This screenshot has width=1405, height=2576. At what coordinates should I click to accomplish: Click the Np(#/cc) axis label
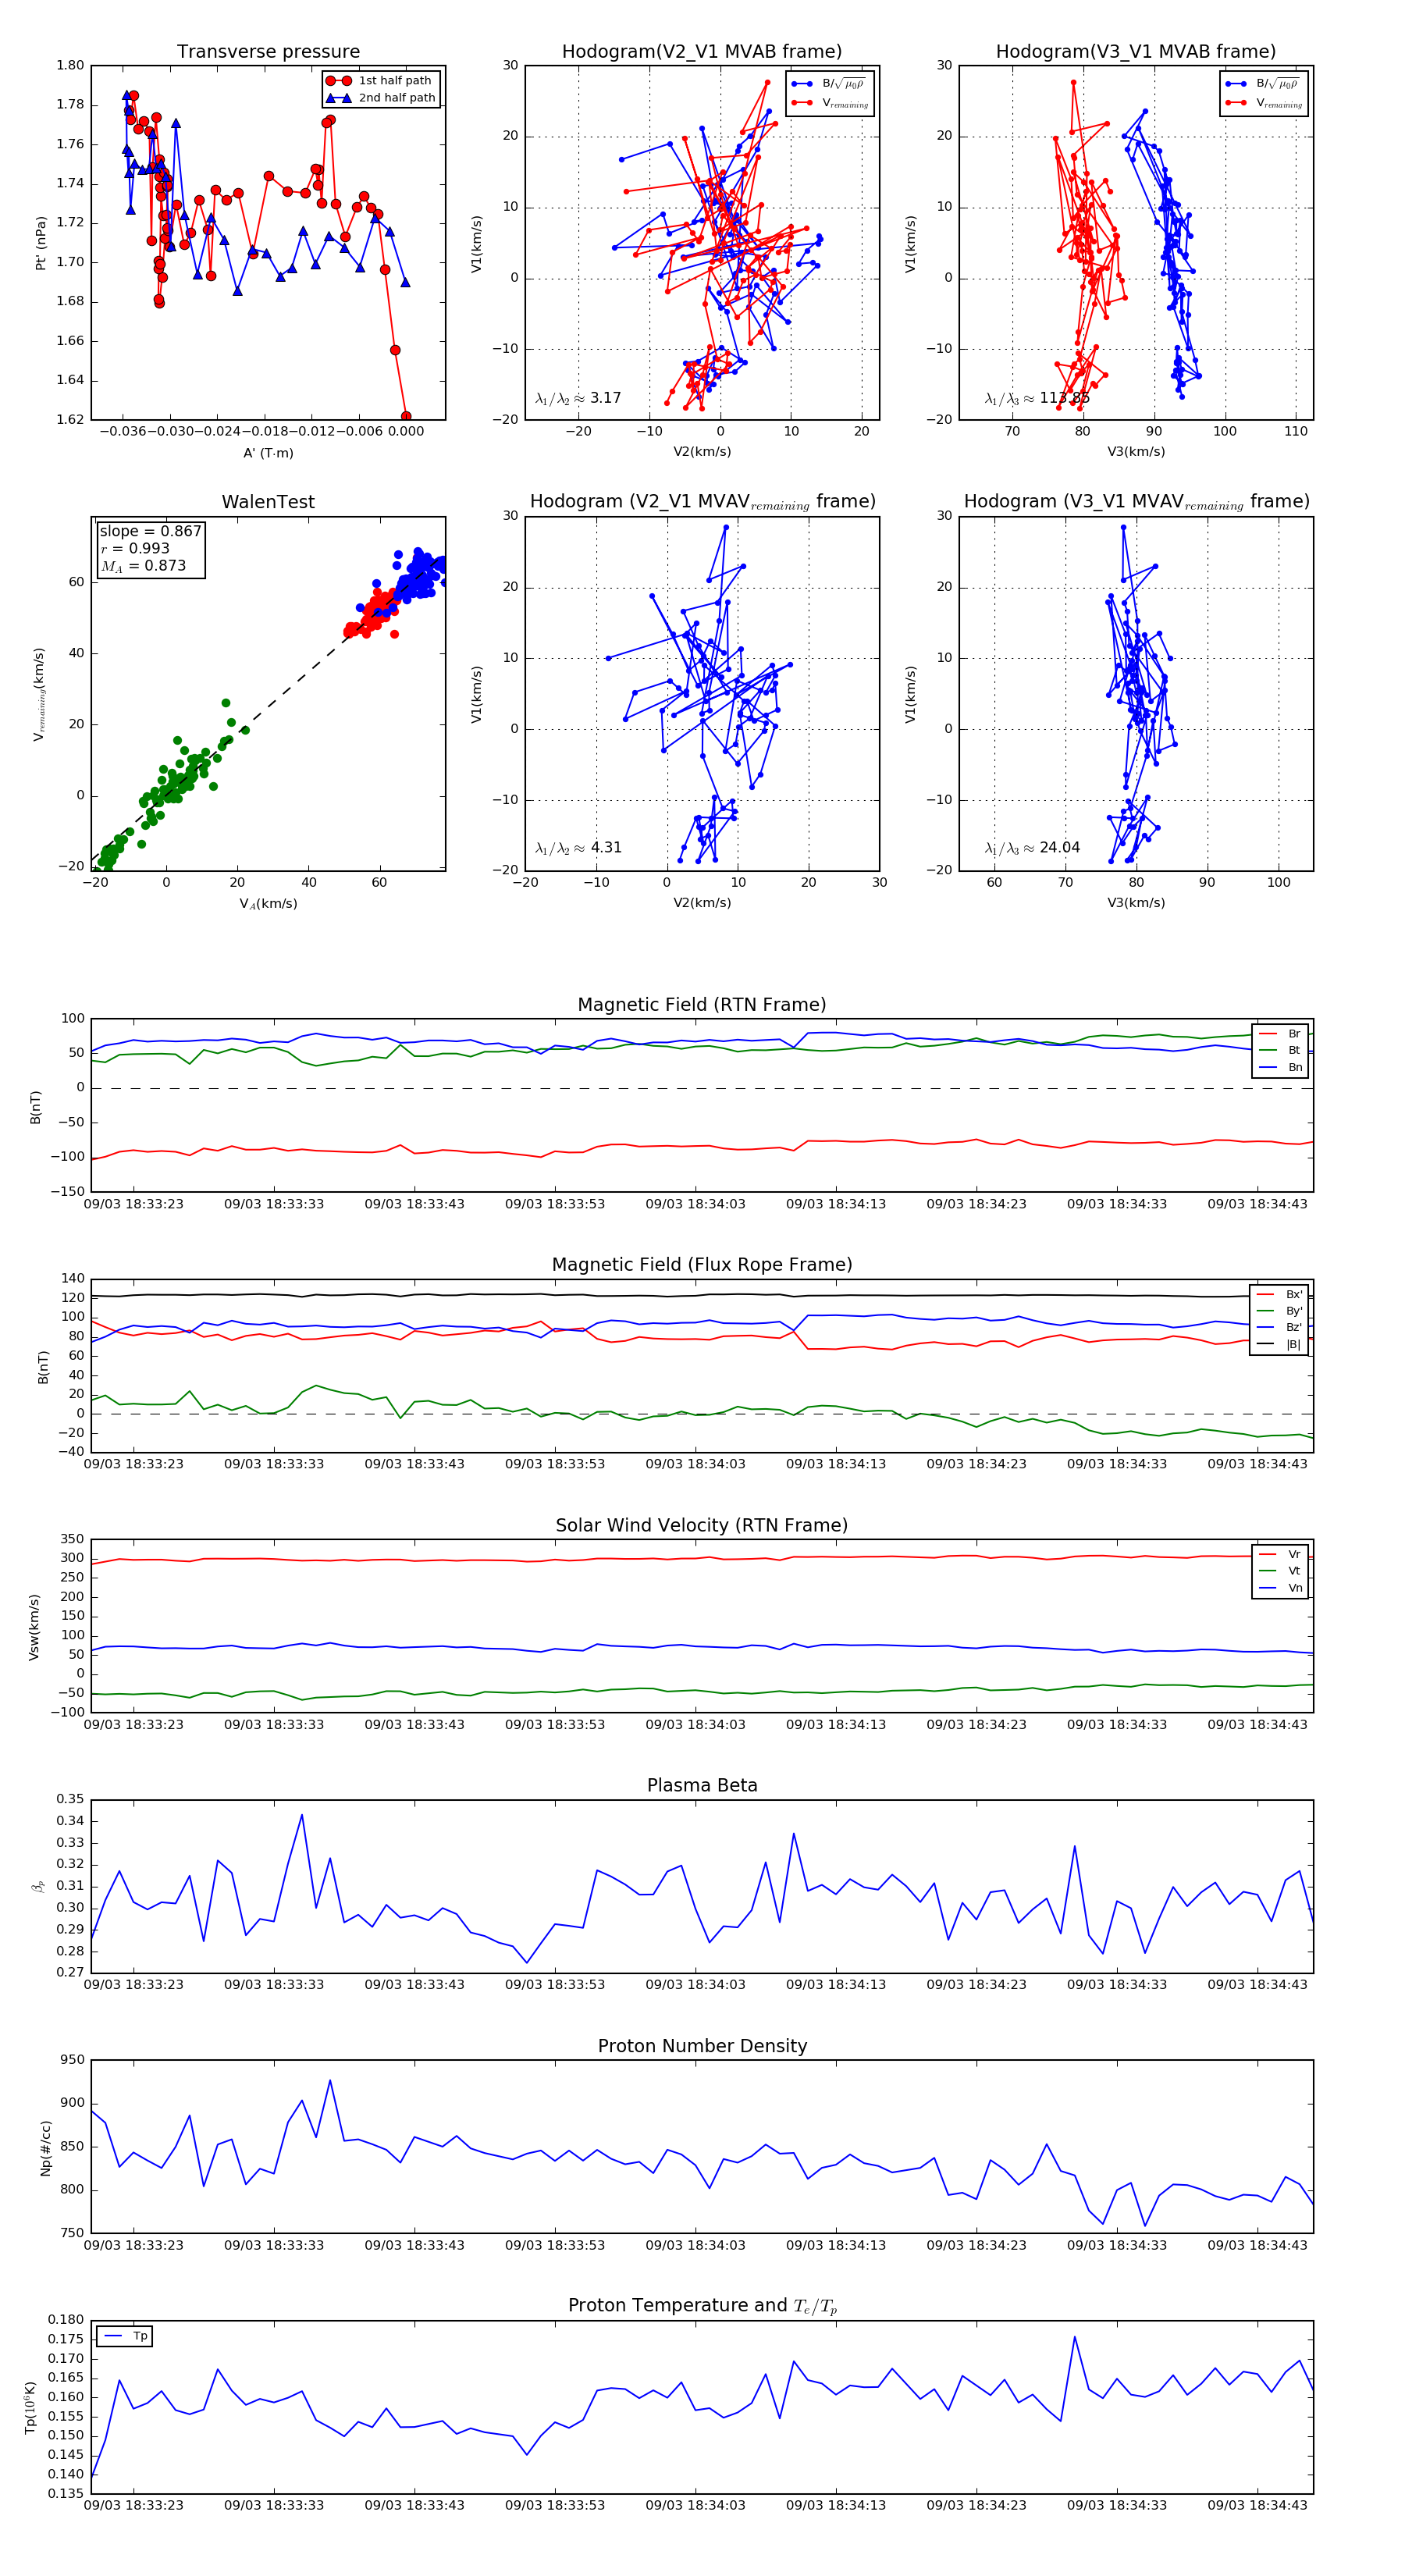(45, 2147)
